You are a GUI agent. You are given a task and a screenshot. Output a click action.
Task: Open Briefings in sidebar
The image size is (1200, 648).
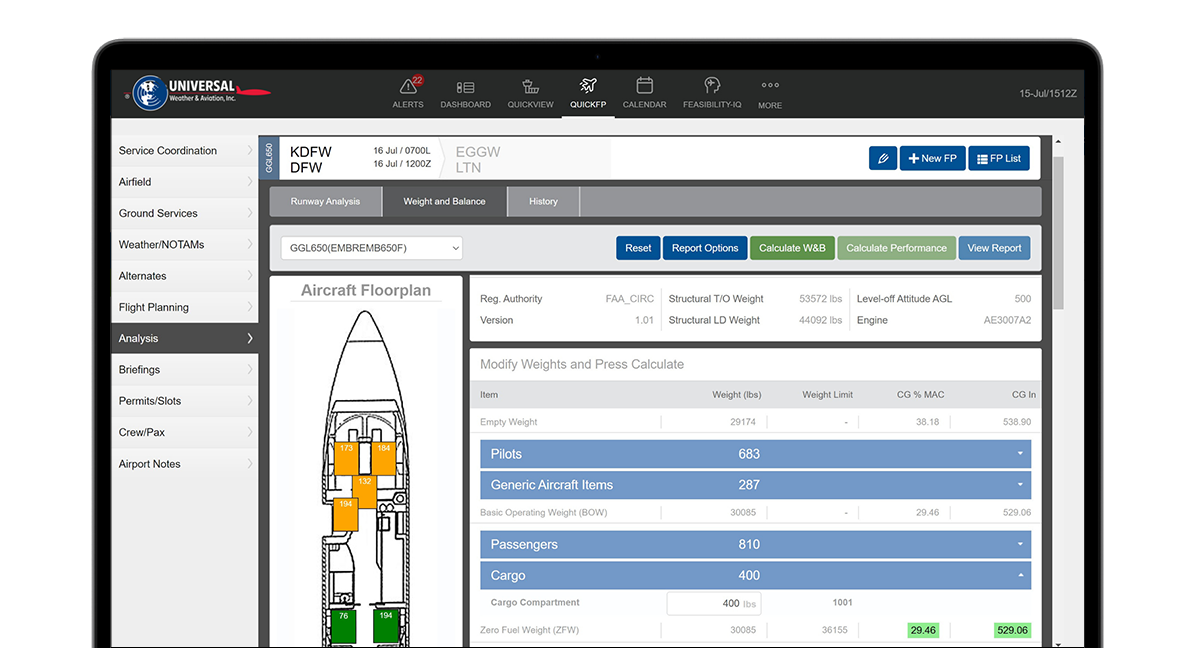(x=185, y=370)
